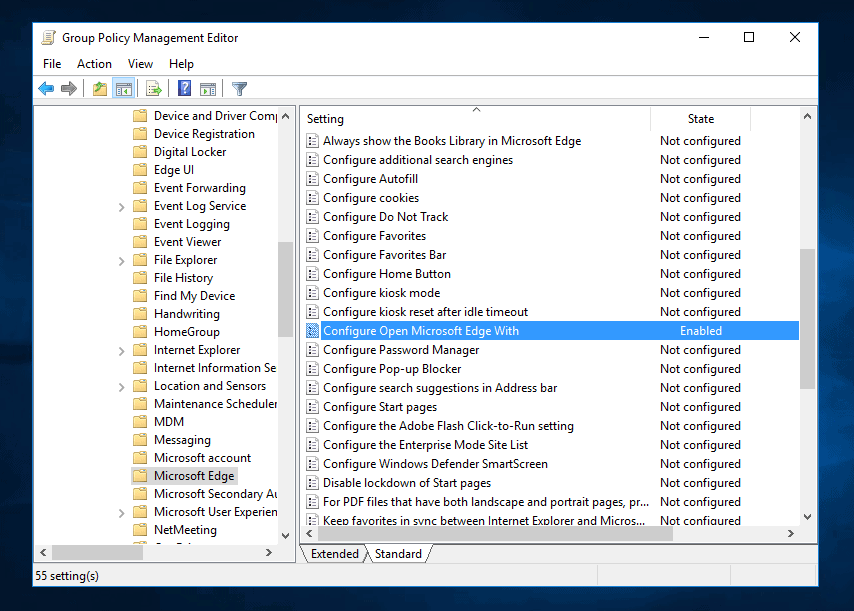Click the folder icon next to HomeGroup
The image size is (854, 611).
pyautogui.click(x=141, y=331)
